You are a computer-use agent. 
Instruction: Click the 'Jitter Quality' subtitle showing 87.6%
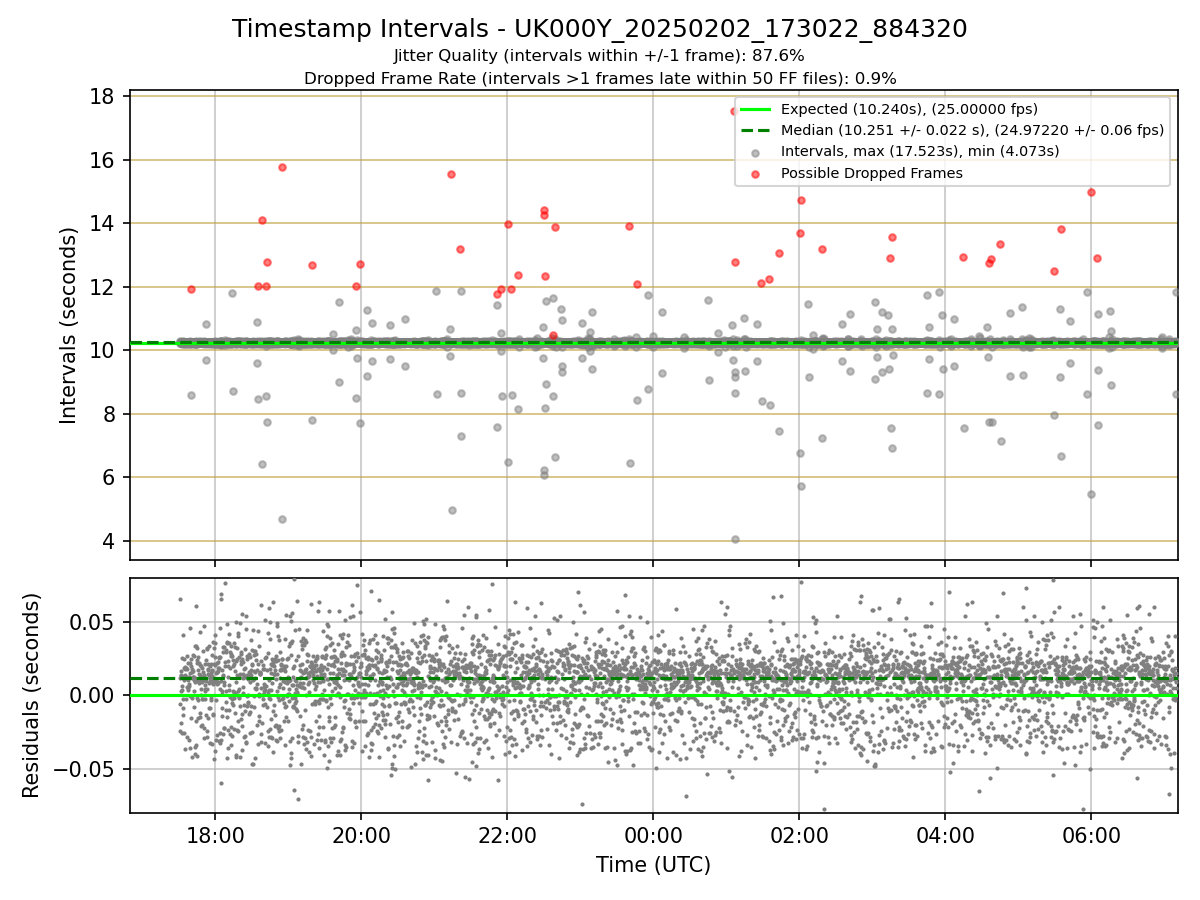[600, 56]
